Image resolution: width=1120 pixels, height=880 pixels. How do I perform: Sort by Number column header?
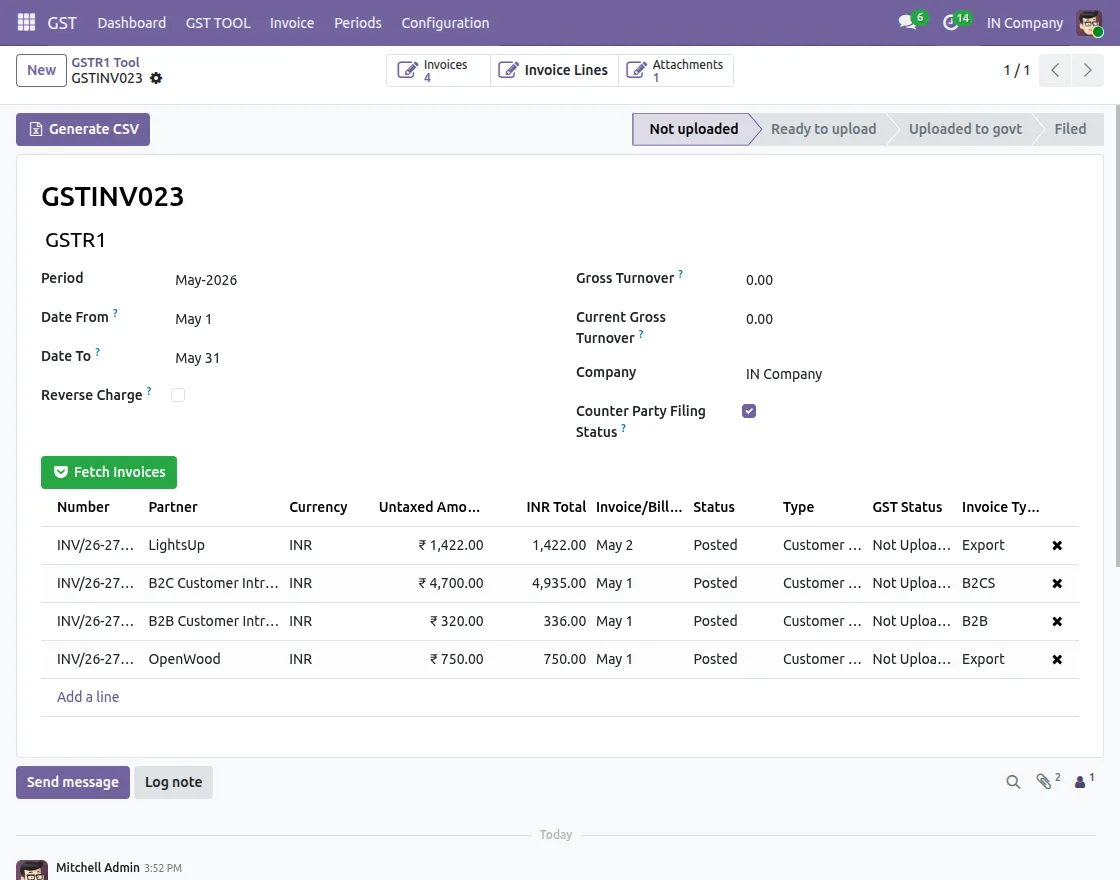[x=83, y=507]
